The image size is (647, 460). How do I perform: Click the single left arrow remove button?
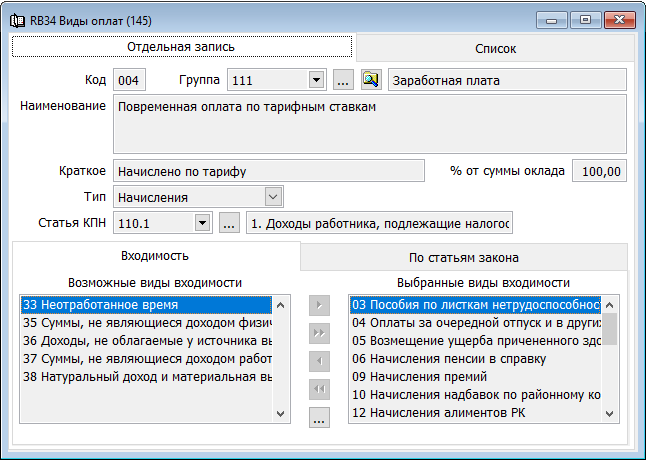tap(319, 360)
